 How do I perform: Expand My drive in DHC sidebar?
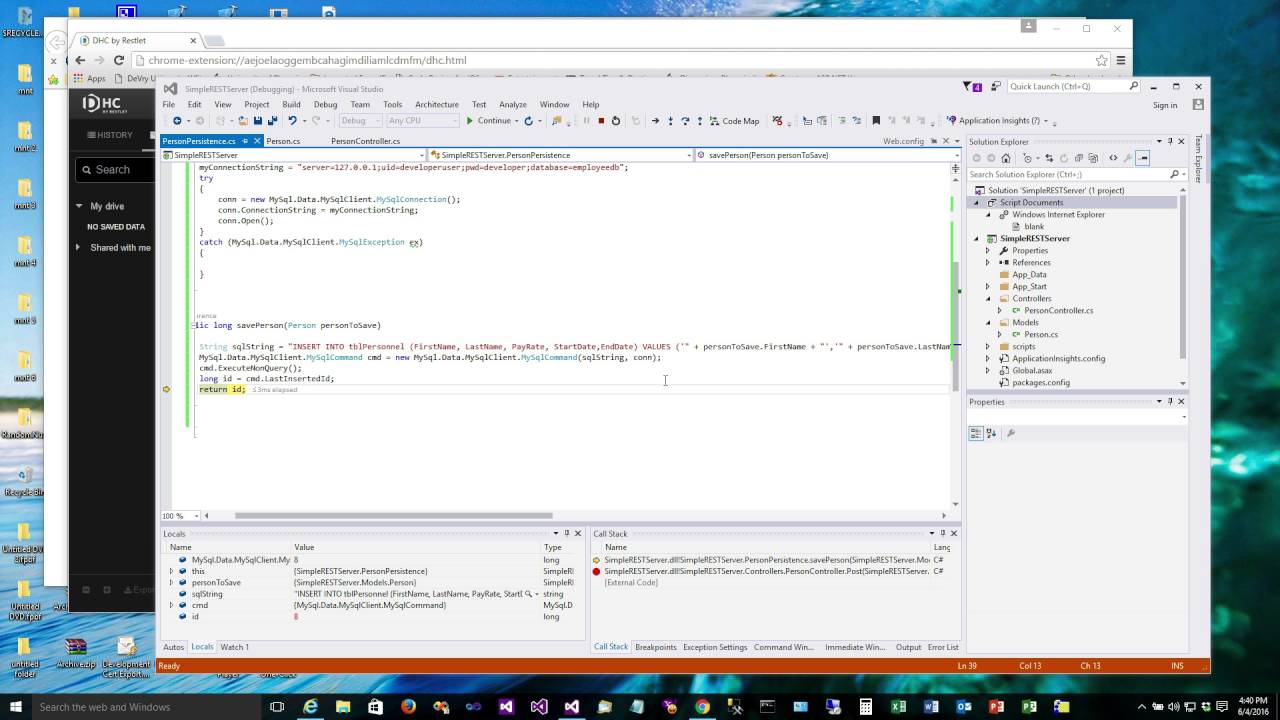[79, 206]
